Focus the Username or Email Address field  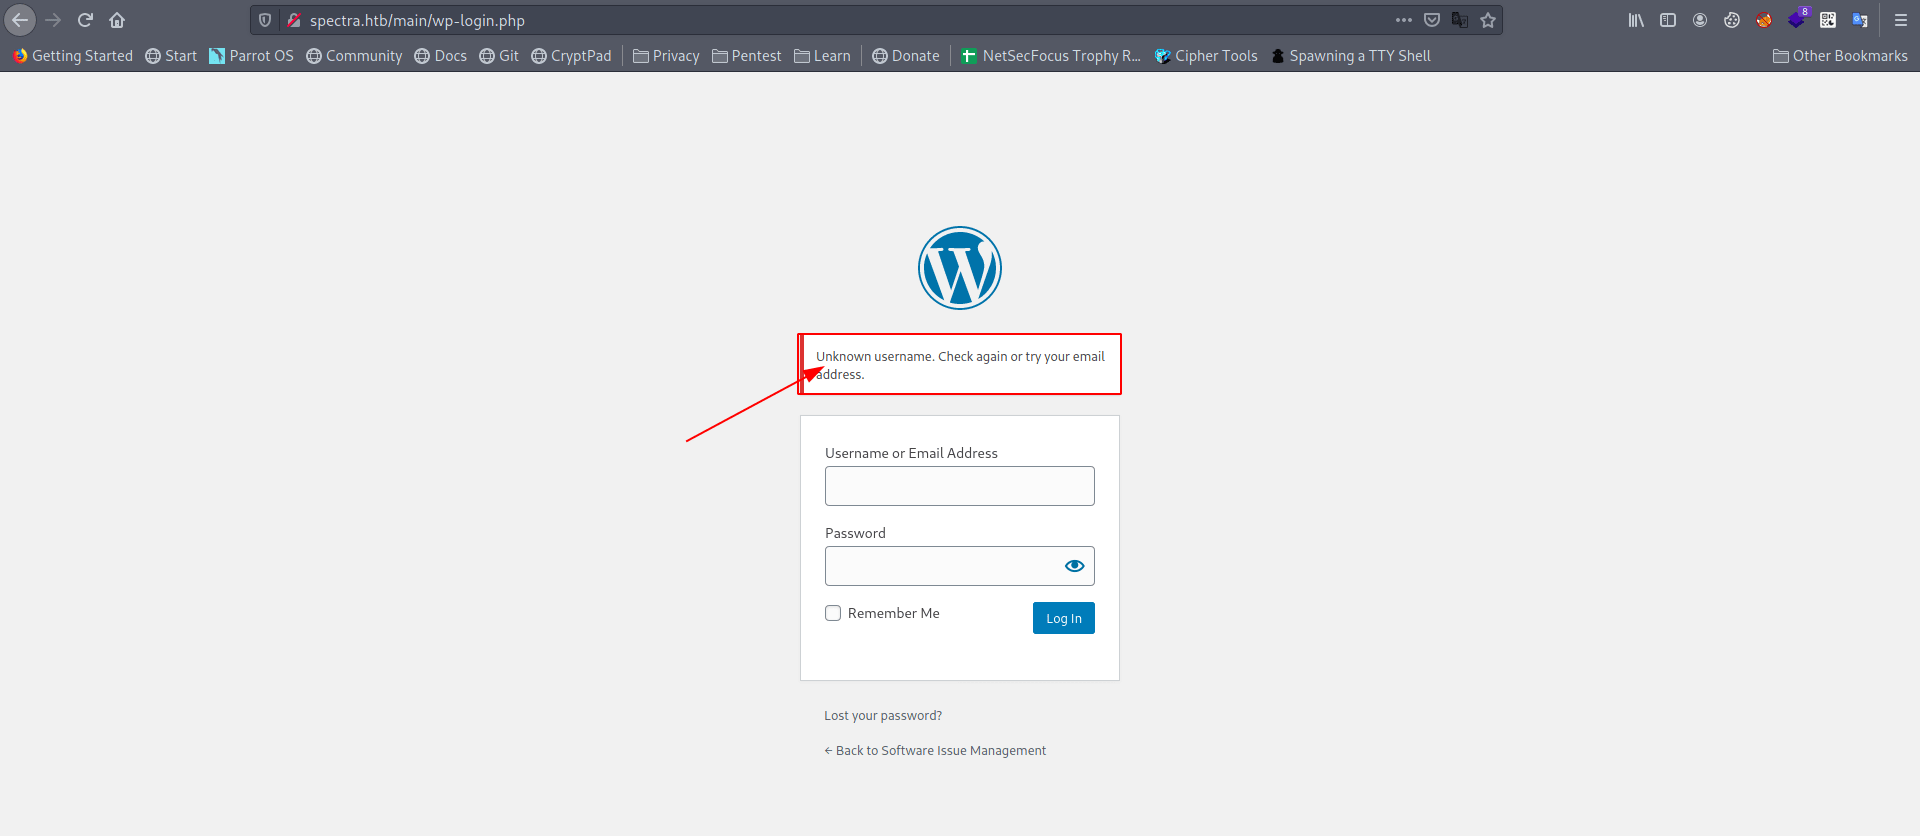point(960,486)
